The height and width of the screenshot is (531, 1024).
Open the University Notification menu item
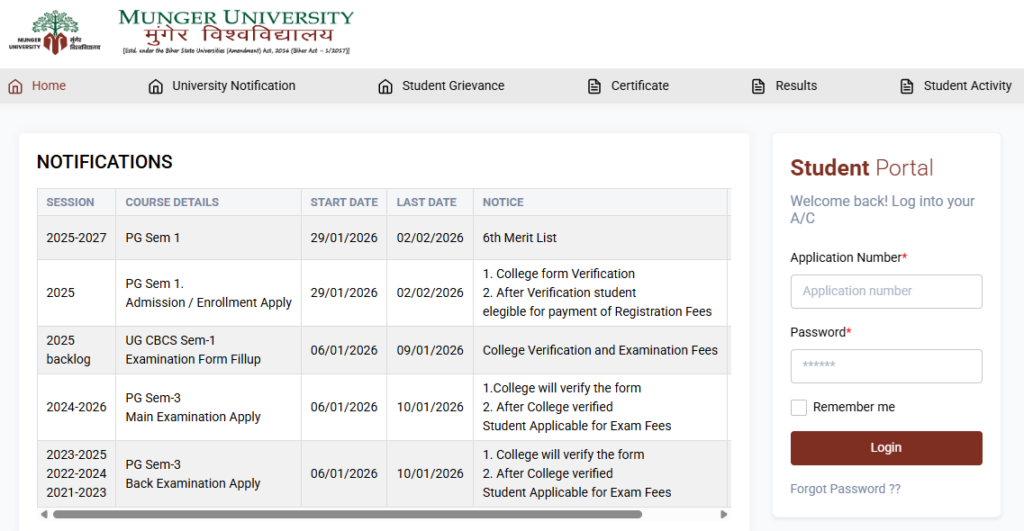[x=234, y=86]
